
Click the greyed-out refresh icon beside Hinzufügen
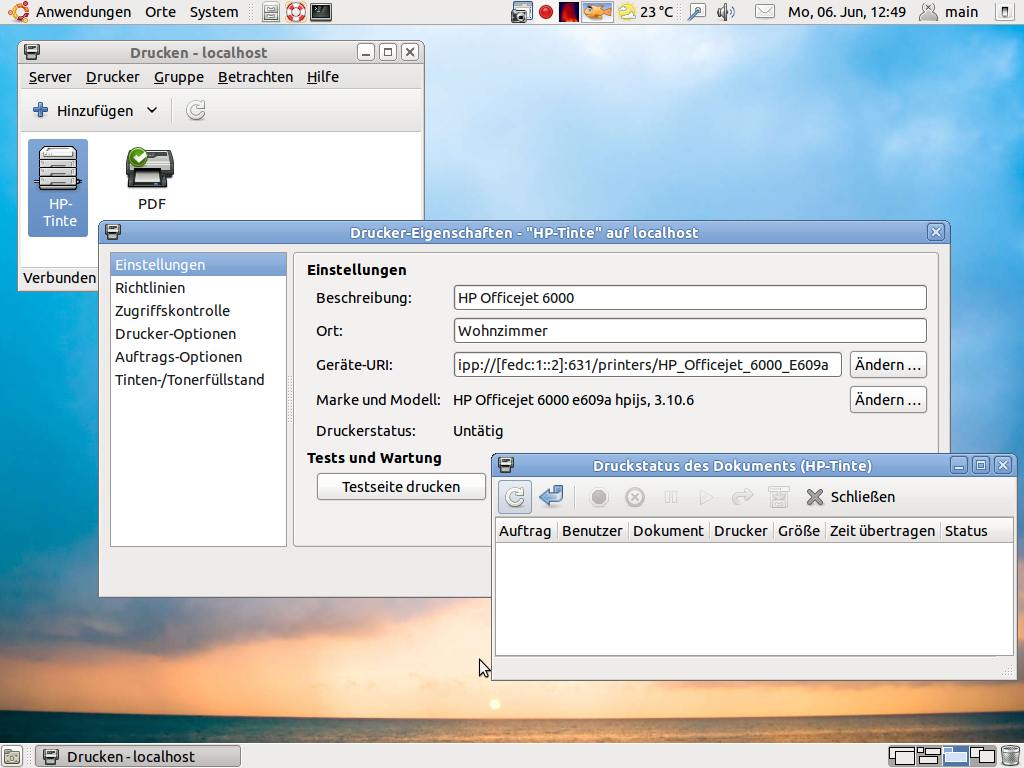[196, 111]
